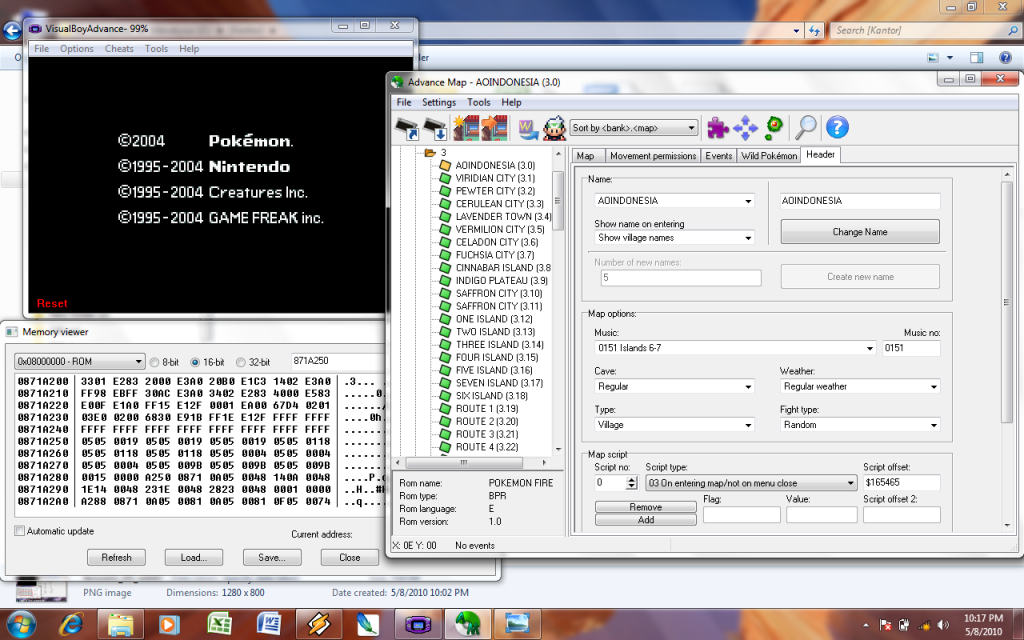The width and height of the screenshot is (1024, 640).
Task: Open the Windows Start menu orb
Action: coord(22,625)
